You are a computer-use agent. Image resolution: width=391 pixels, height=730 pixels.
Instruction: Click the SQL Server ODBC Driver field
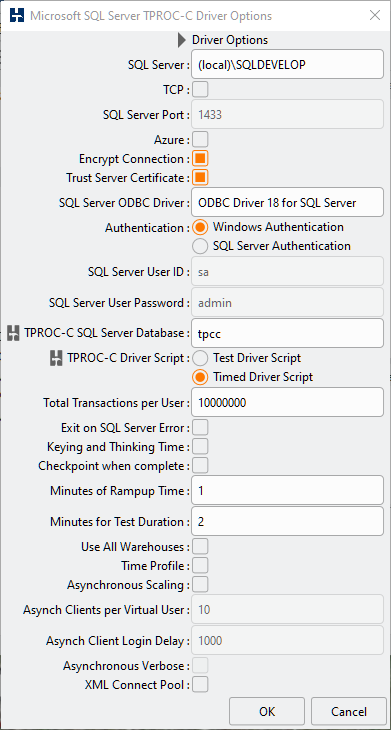[287, 203]
